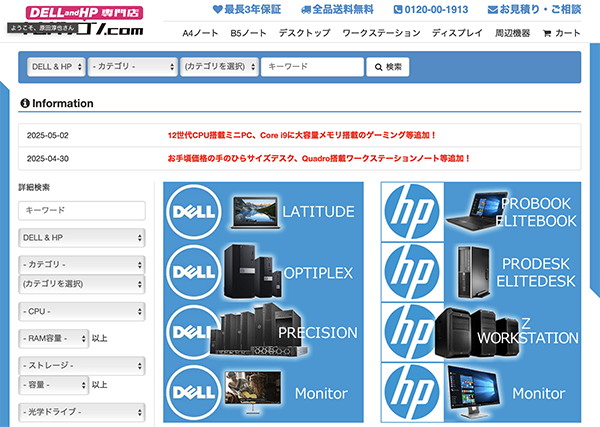The width and height of the screenshot is (600, 427).
Task: Click the 全品送料無料 link
Action: point(338,10)
